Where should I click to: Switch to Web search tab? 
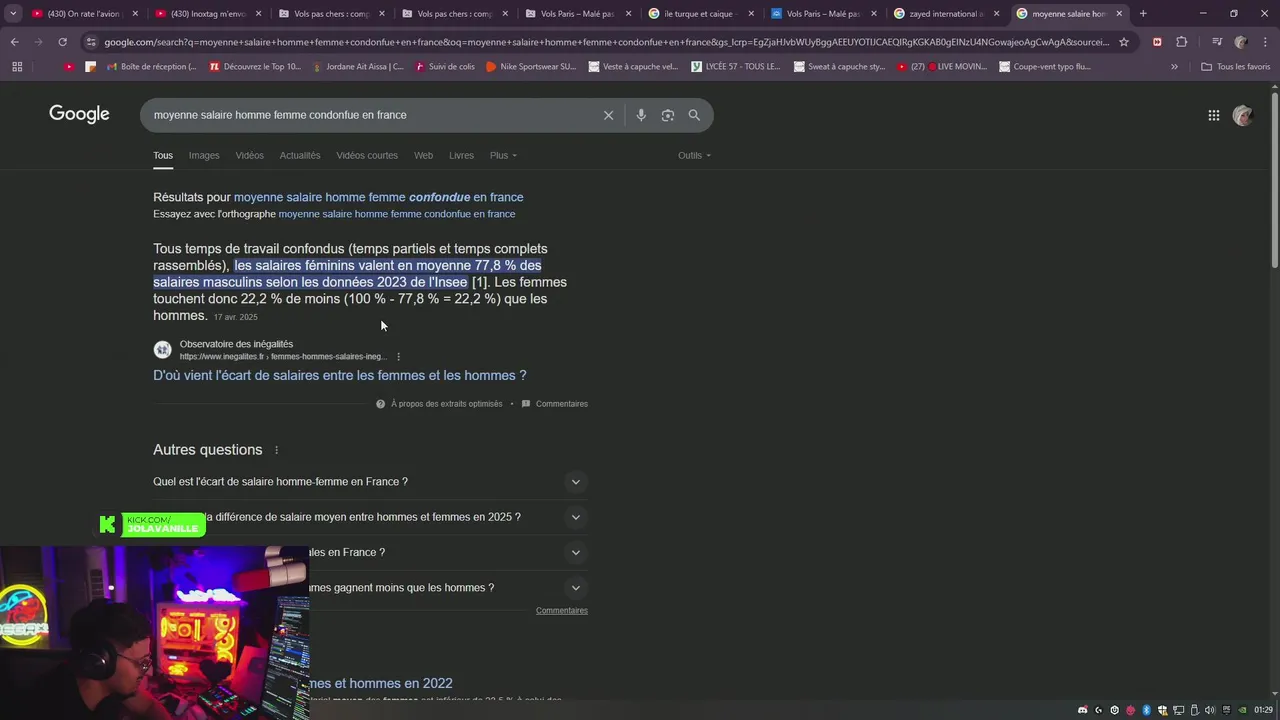tap(424, 155)
